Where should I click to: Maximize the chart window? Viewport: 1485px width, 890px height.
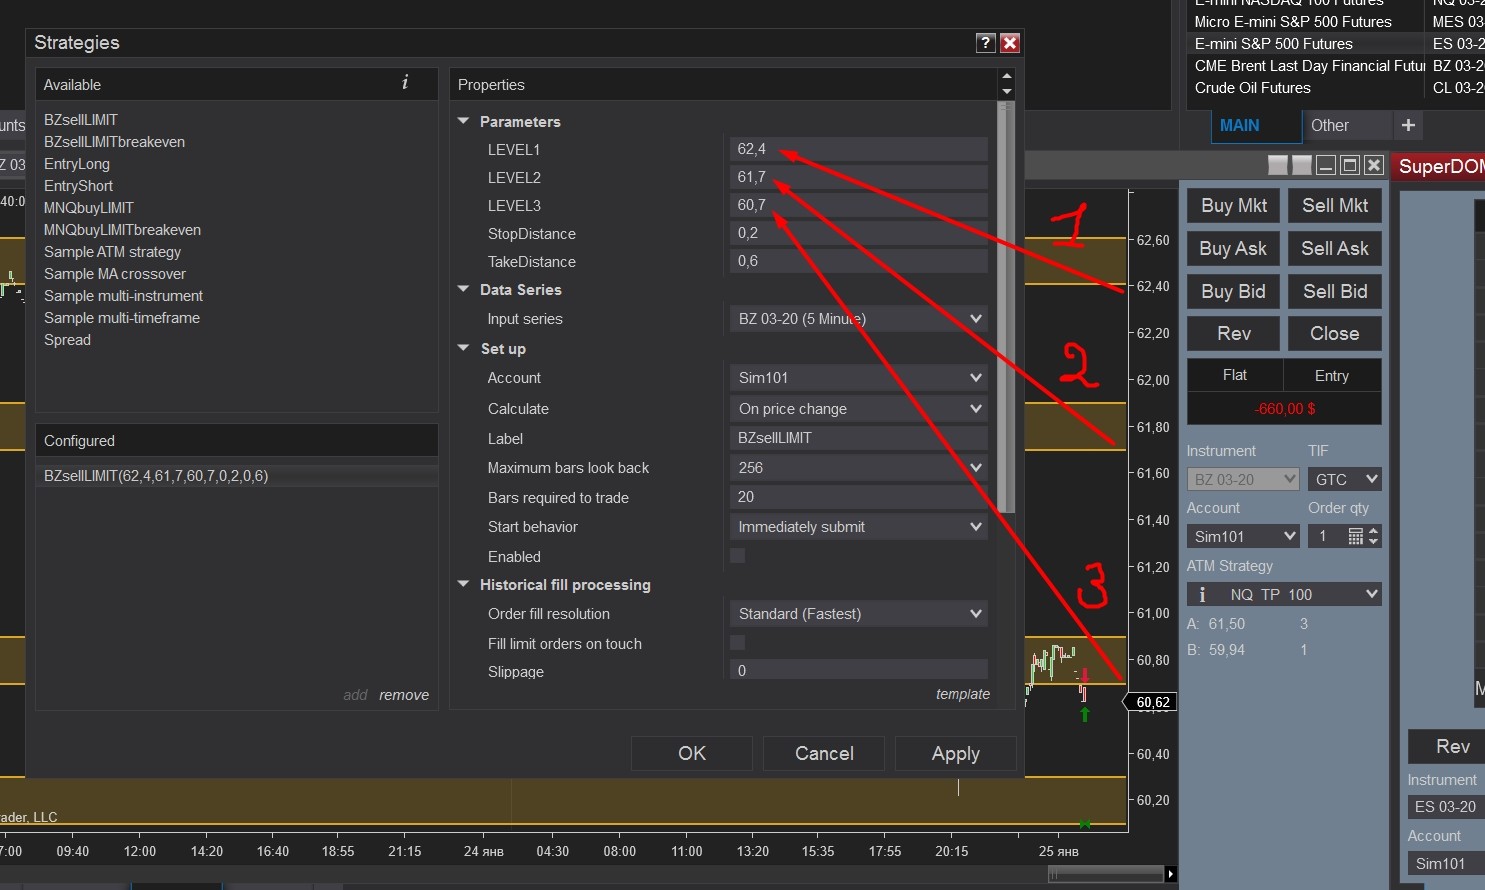tap(1350, 165)
